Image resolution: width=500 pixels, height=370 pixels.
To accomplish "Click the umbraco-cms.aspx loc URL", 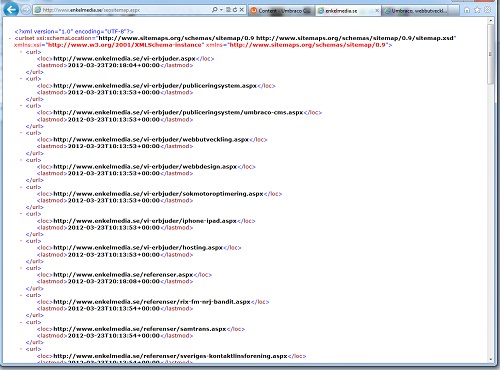I will click(178, 113).
